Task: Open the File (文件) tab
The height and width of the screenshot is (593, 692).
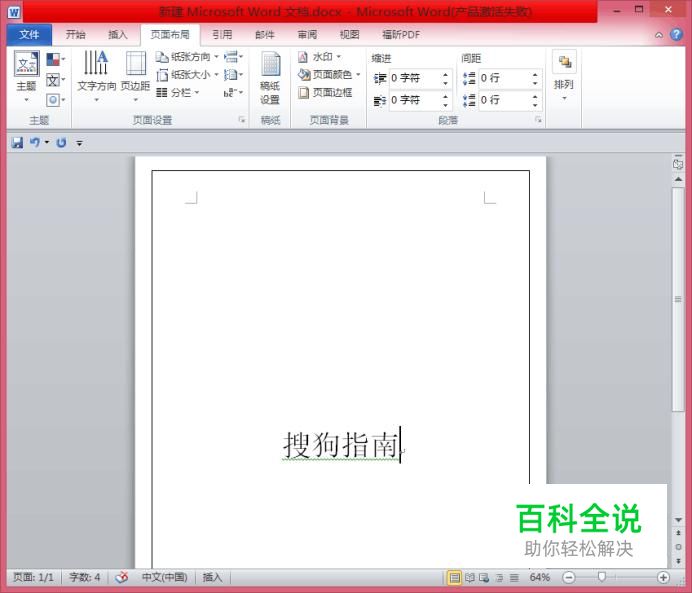Action: (x=29, y=35)
